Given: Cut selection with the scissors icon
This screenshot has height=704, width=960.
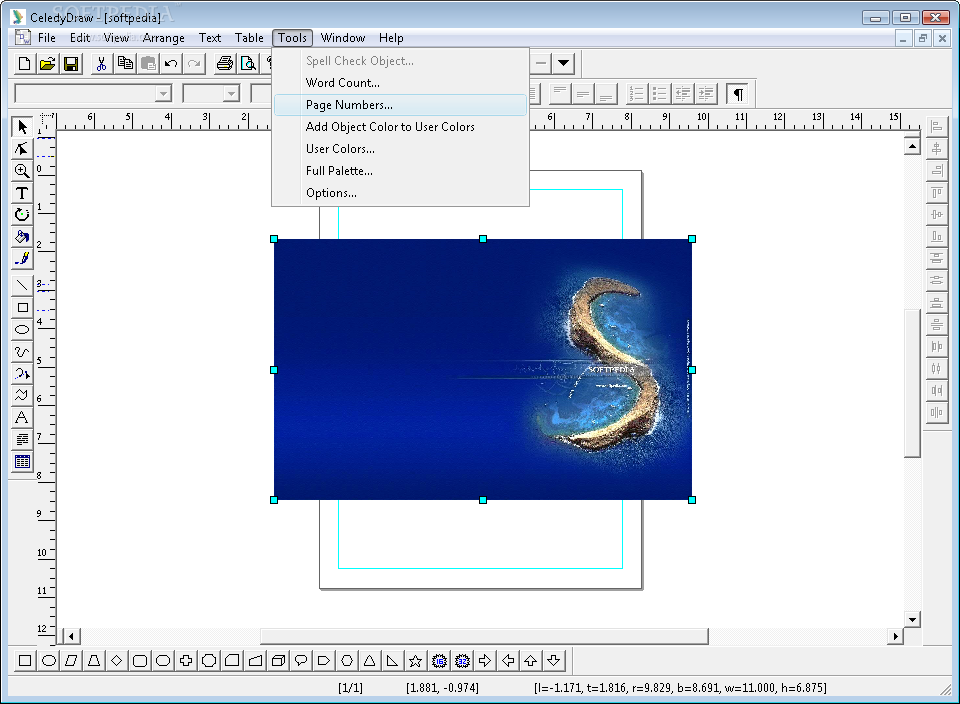Looking at the screenshot, I should pos(102,64).
